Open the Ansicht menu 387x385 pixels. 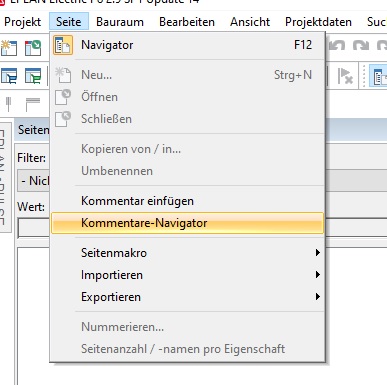pyautogui.click(x=250, y=22)
